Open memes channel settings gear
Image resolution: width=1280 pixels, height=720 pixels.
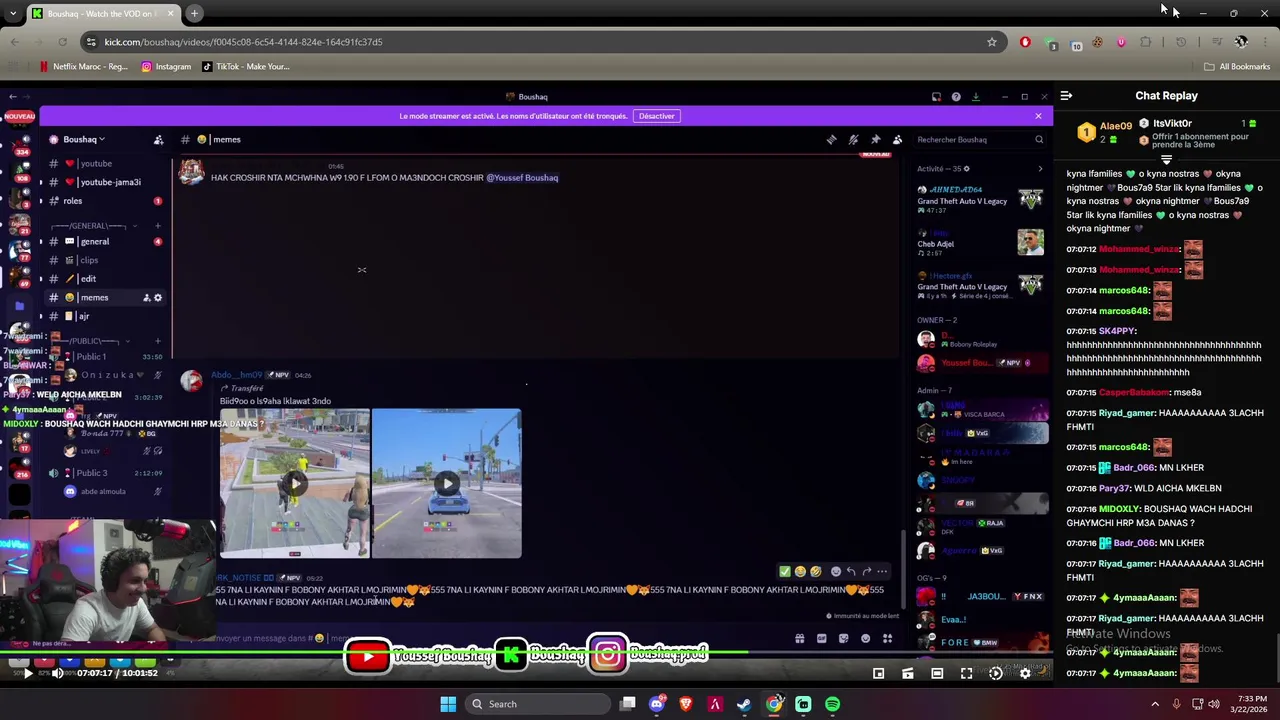pos(158,298)
